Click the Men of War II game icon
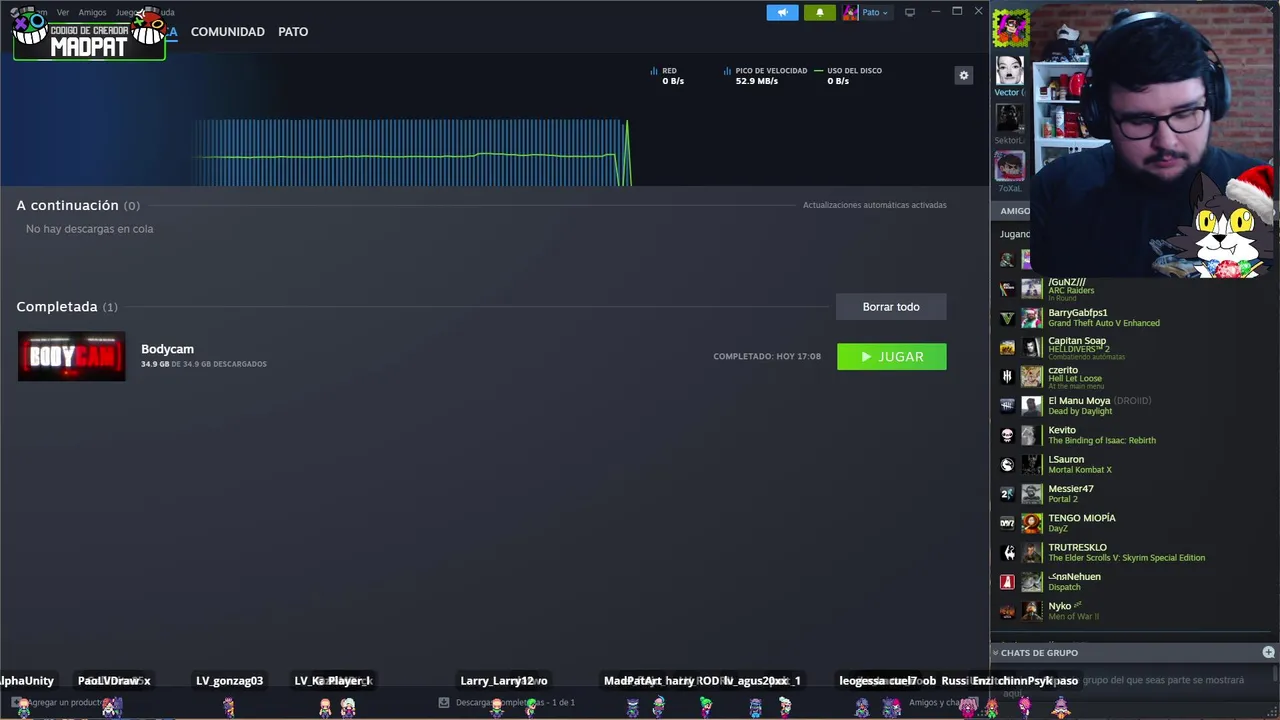This screenshot has width=1280, height=720. click(x=1007, y=611)
